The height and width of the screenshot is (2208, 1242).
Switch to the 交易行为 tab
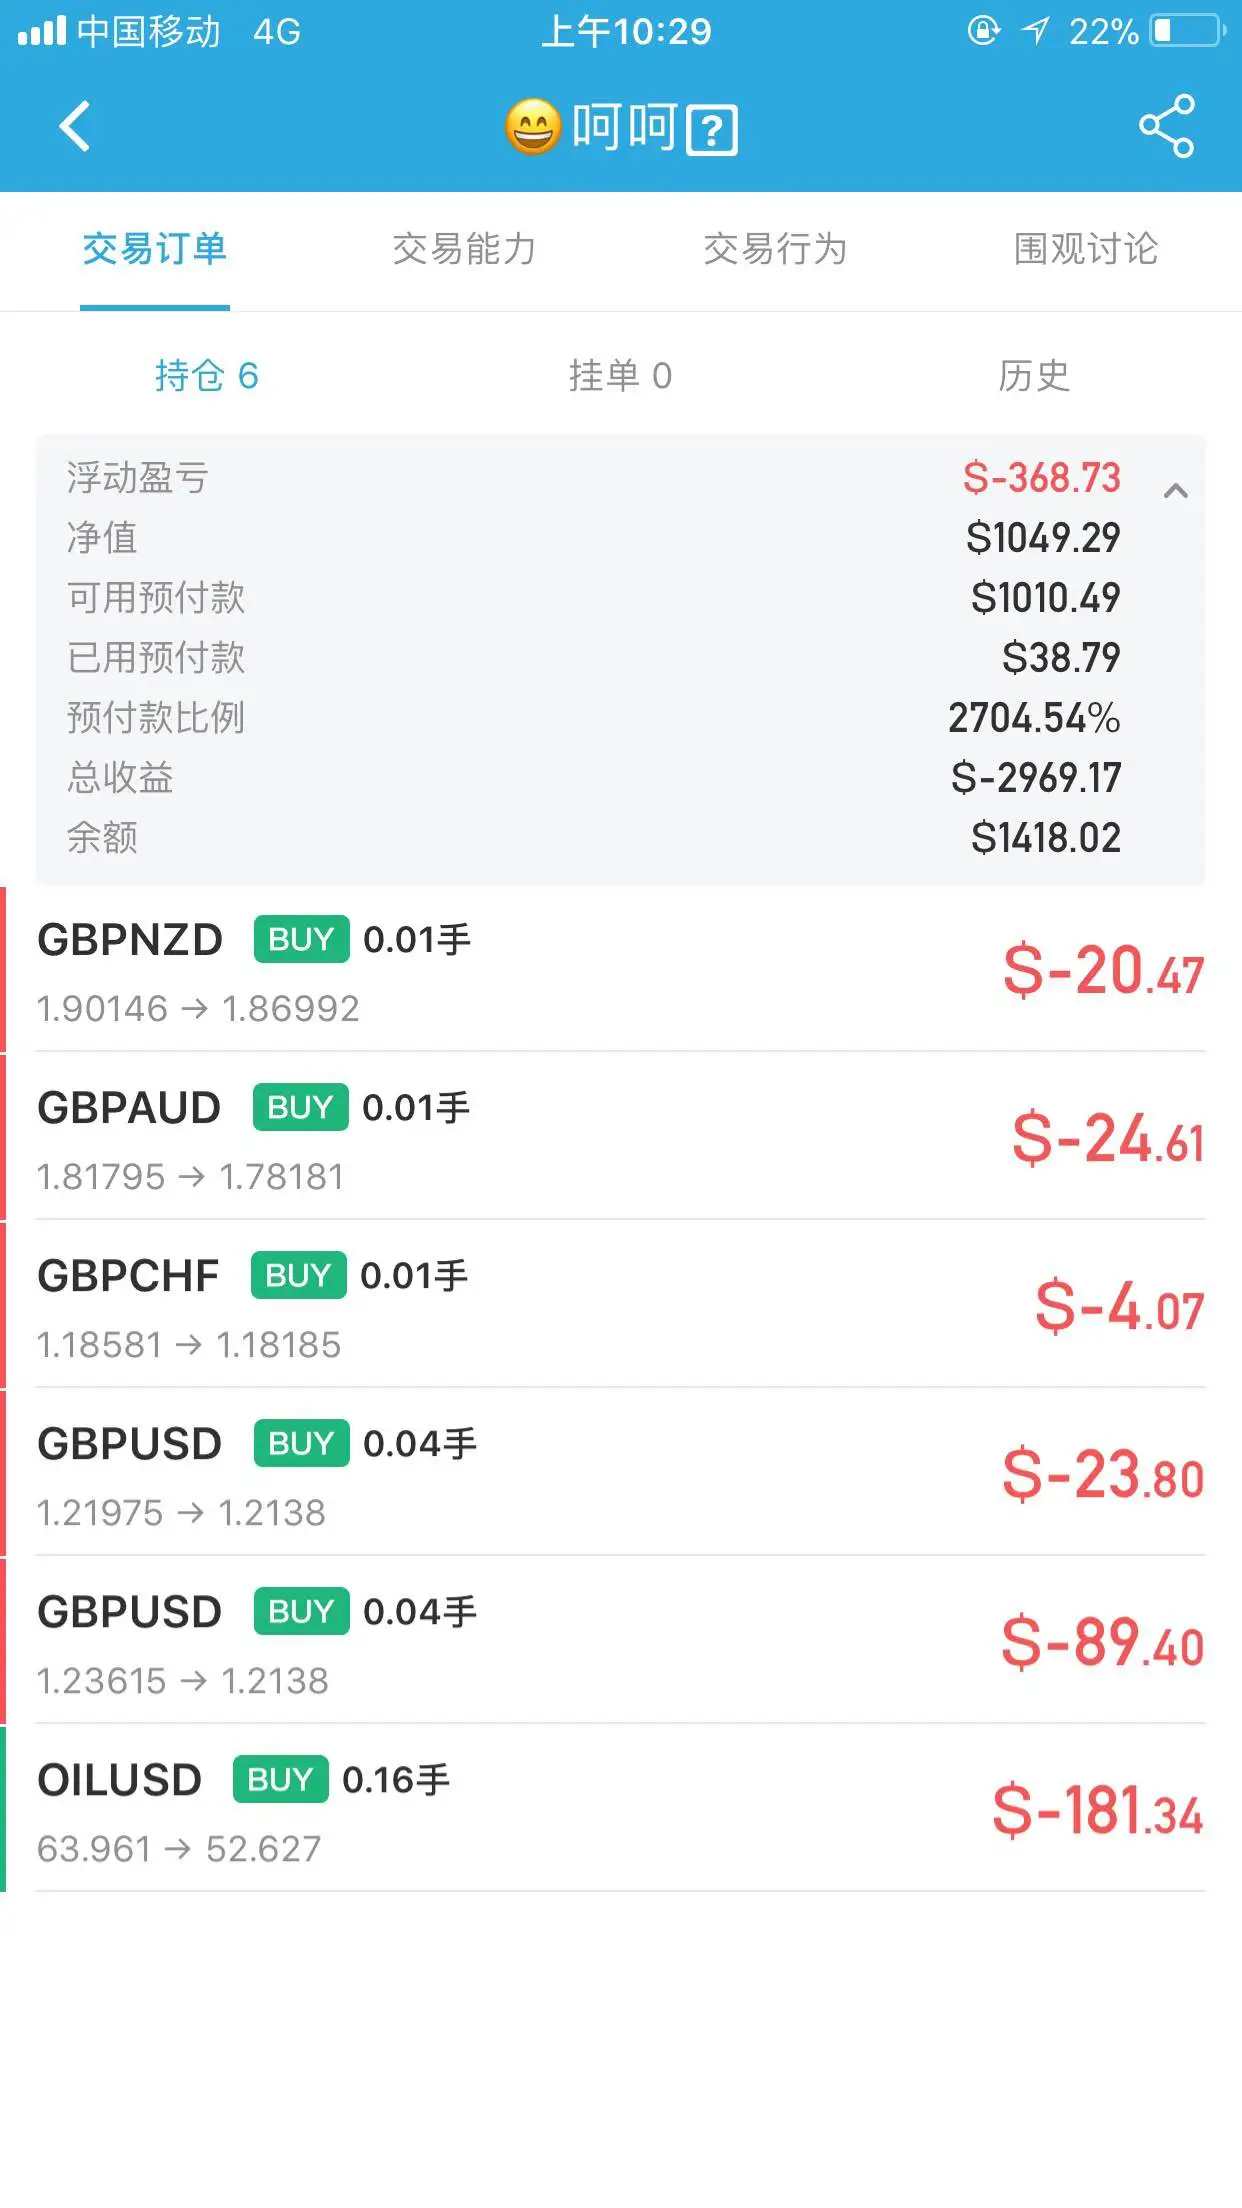(775, 249)
